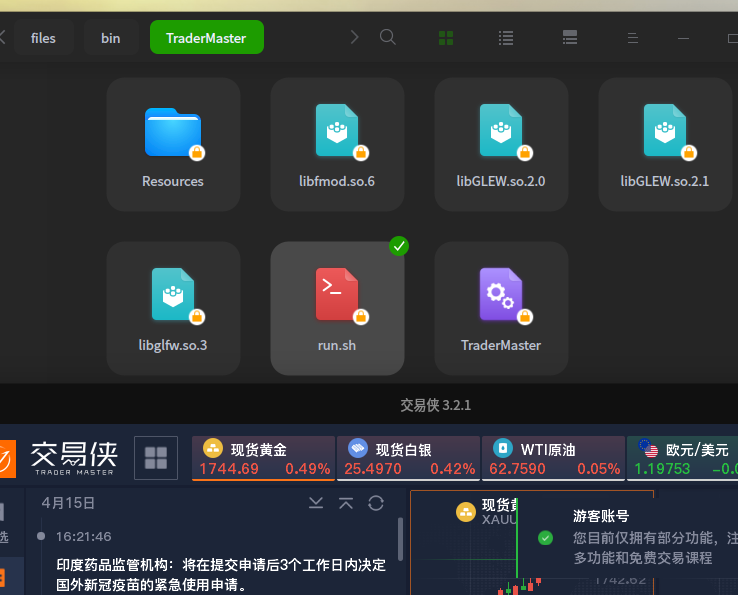Viewport: 738px width, 595px height.
Task: Switch to icon grid view
Action: click(x=446, y=38)
